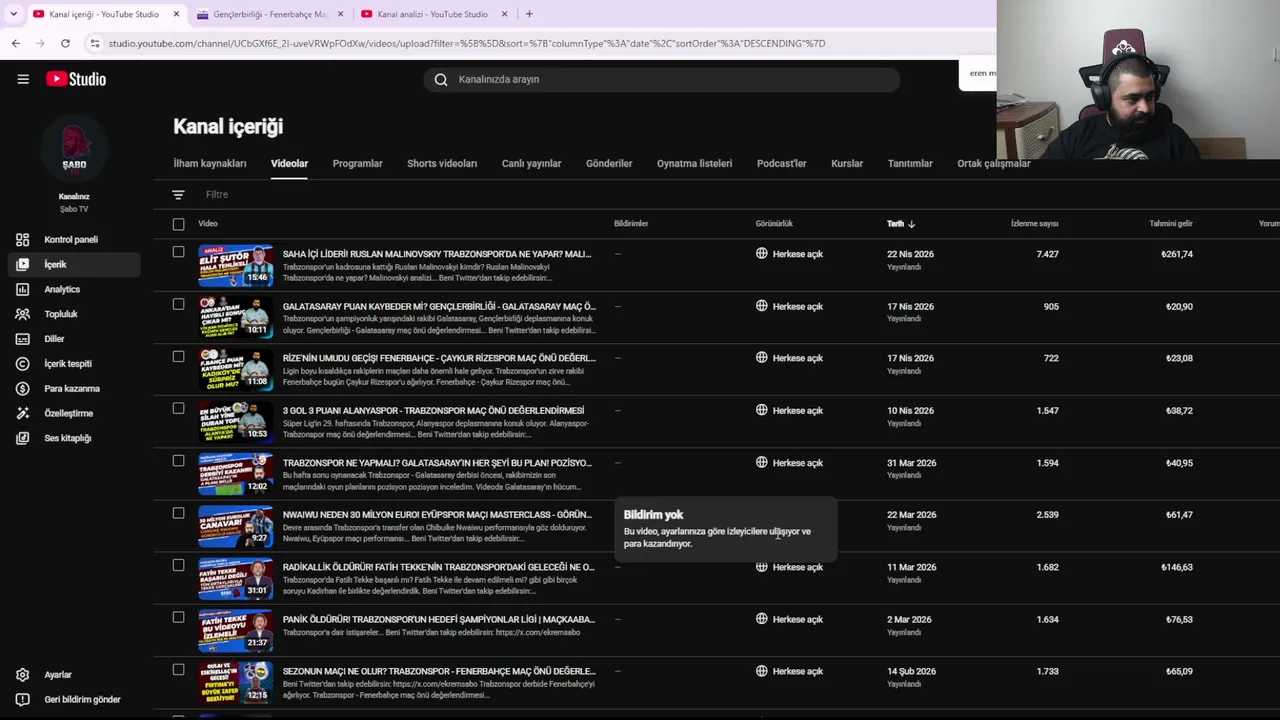This screenshot has height=720, width=1280.
Task: Open the Diller translate icon in sidebar
Action: pos(22,339)
